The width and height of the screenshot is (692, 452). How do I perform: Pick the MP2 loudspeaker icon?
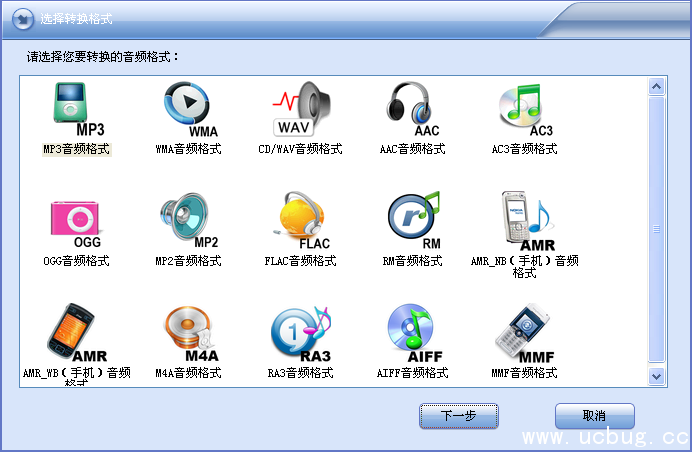click(x=190, y=221)
